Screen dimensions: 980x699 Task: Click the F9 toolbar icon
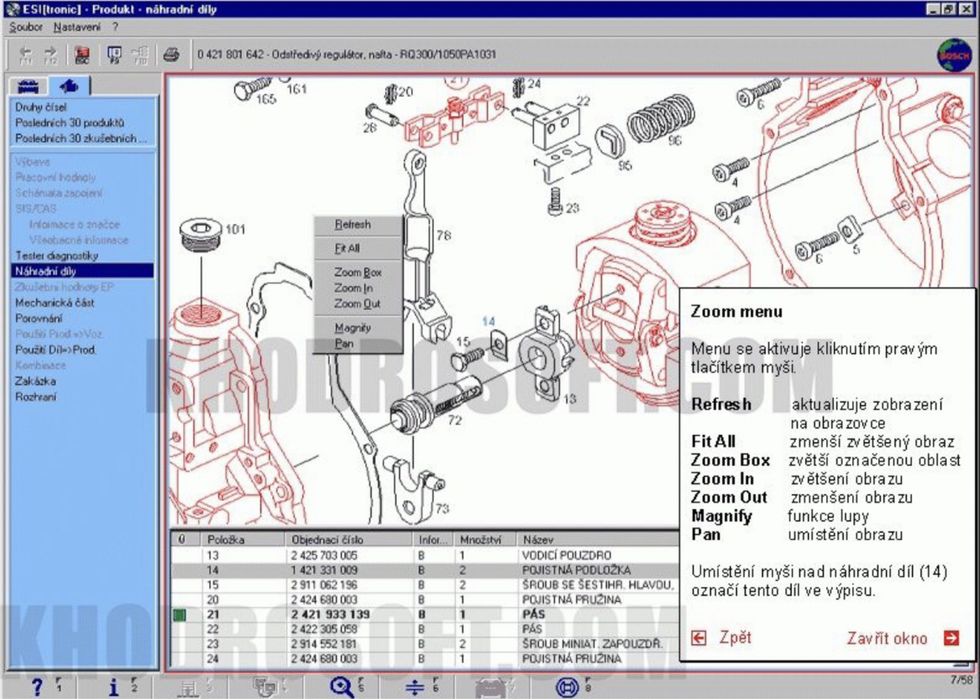[114, 54]
